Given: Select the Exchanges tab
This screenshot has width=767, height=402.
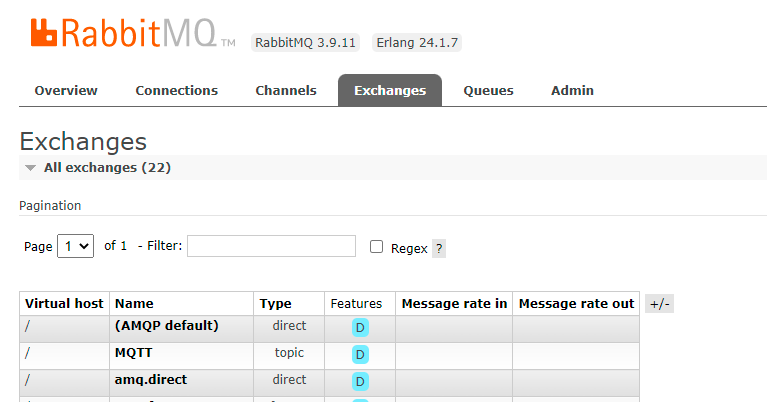Looking at the screenshot, I should point(390,90).
